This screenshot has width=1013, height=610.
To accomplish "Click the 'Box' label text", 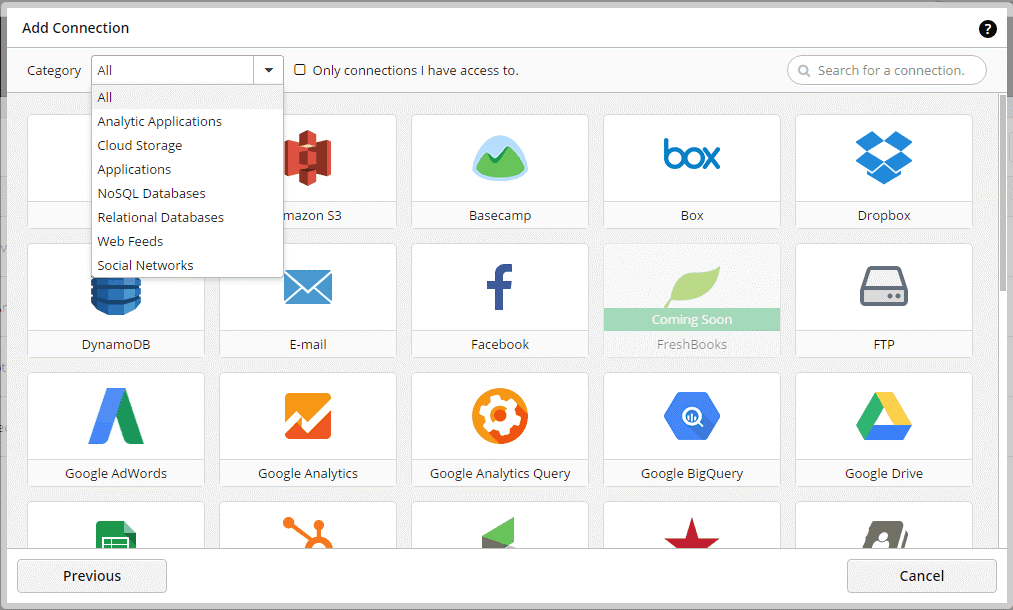I will coord(692,216).
